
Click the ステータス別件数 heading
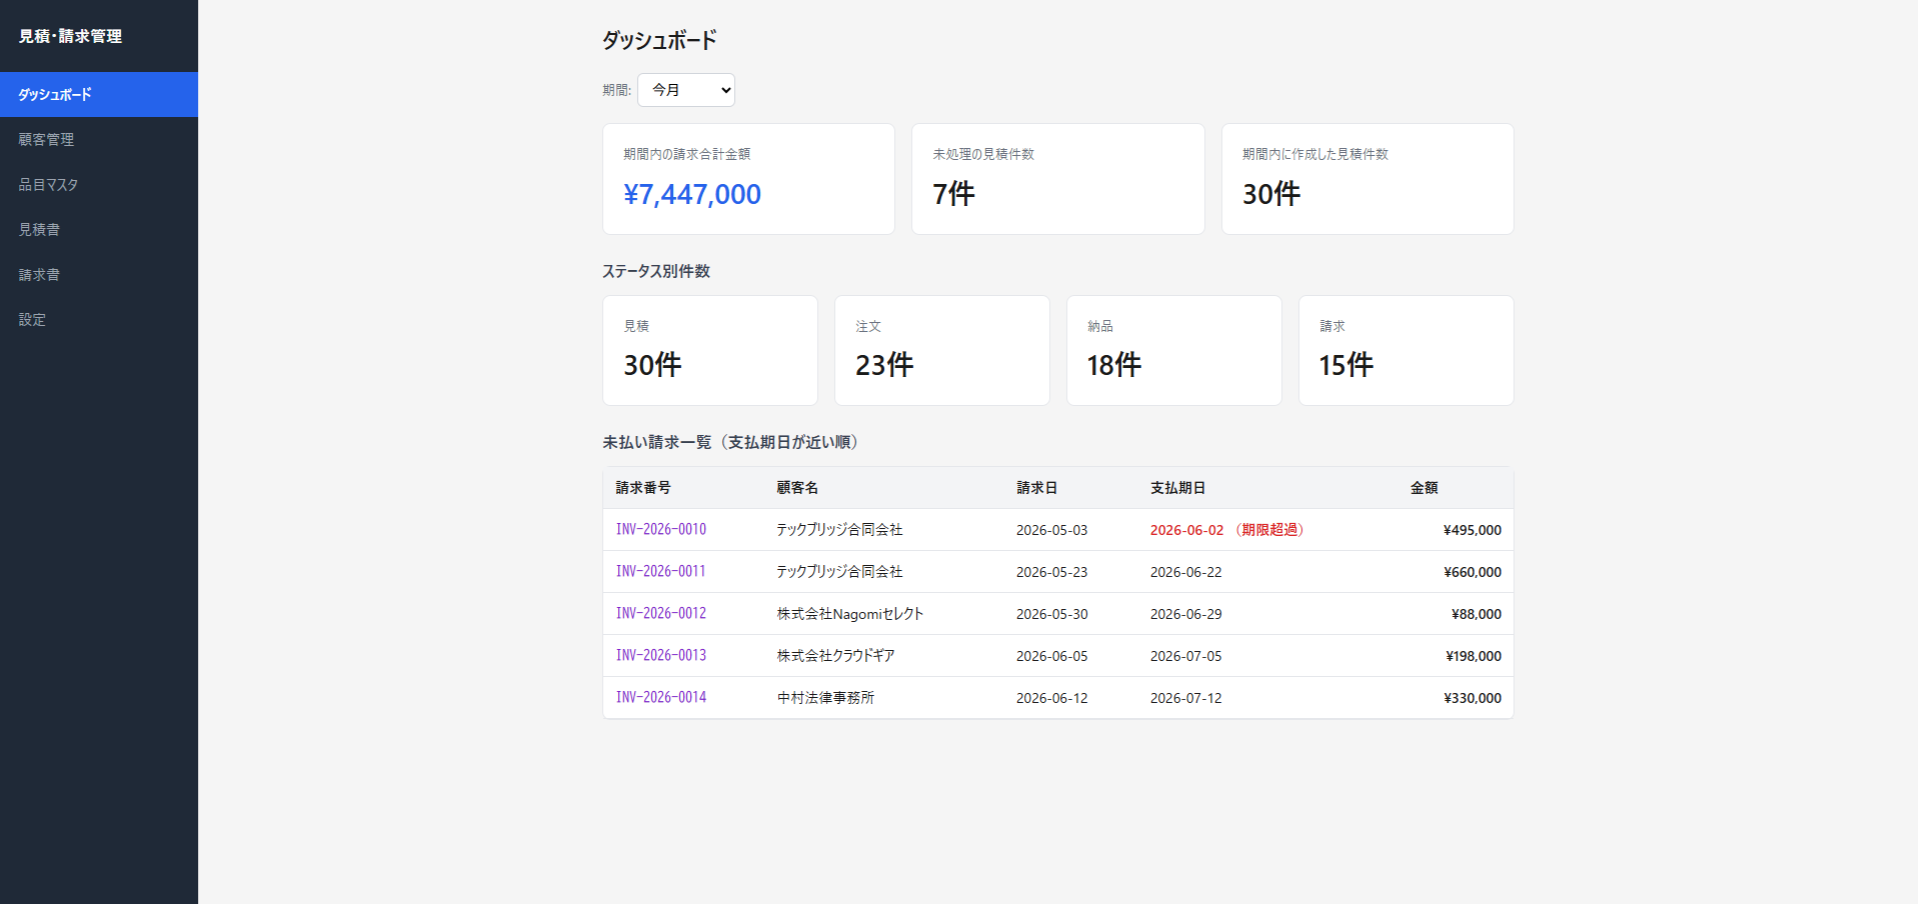click(x=656, y=271)
